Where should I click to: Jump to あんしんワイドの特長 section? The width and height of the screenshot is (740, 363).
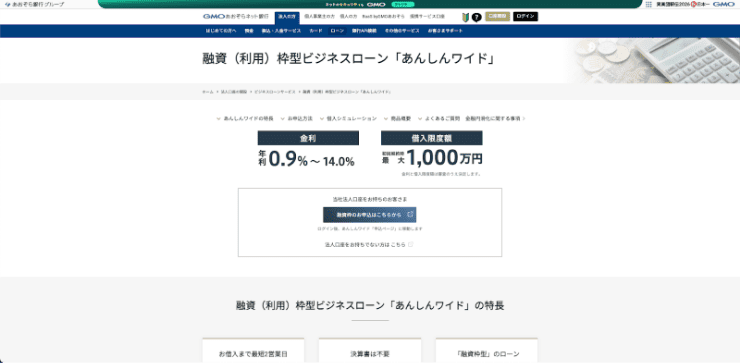[245, 118]
